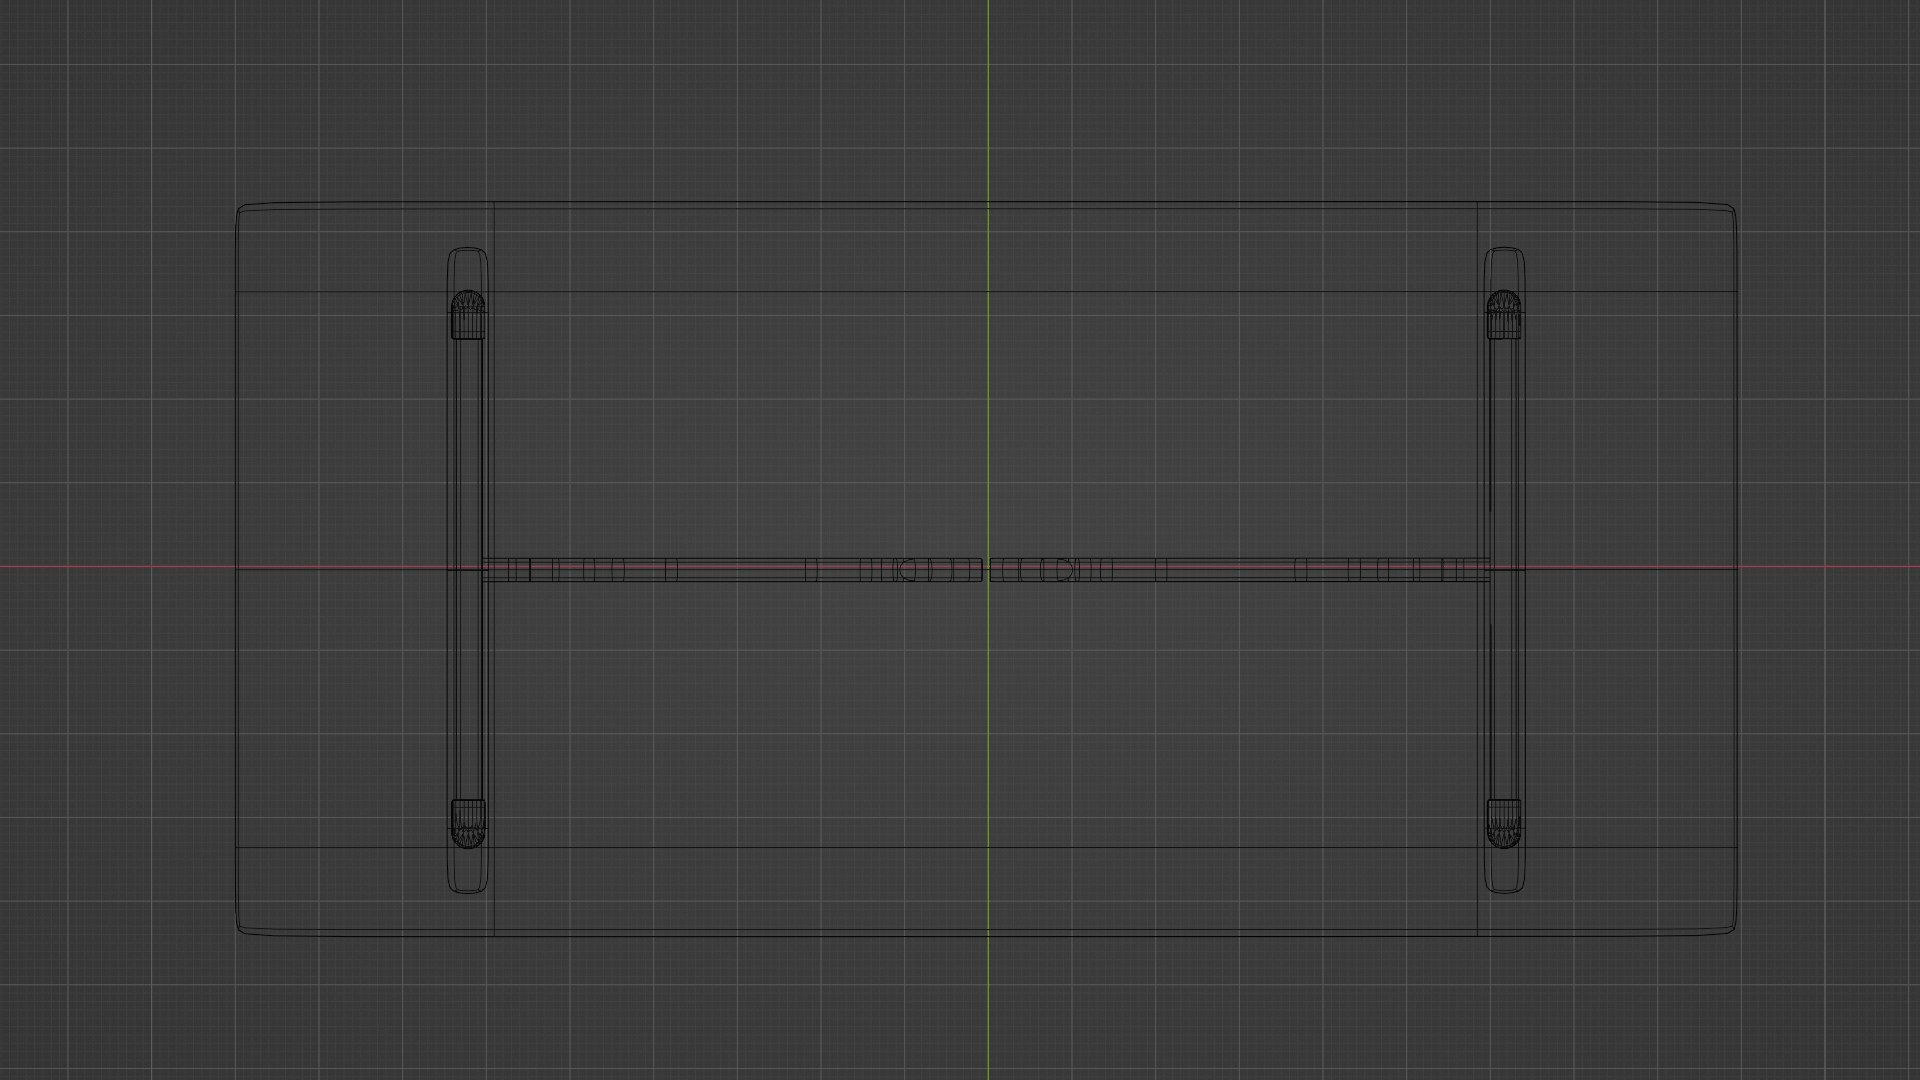
Task: Click the upper-left table leg foot
Action: [466, 313]
